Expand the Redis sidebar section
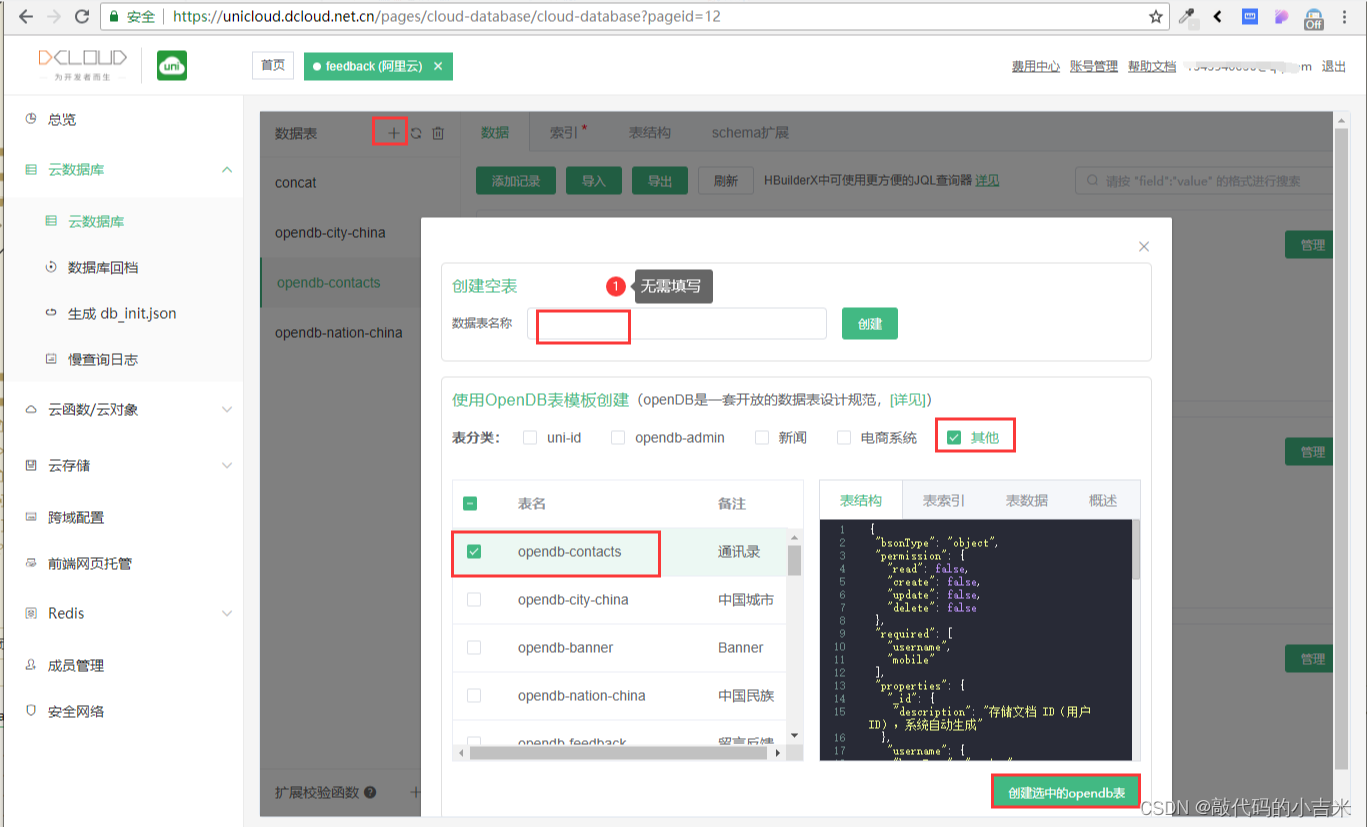Screen dimensions: 1367x827 227,613
